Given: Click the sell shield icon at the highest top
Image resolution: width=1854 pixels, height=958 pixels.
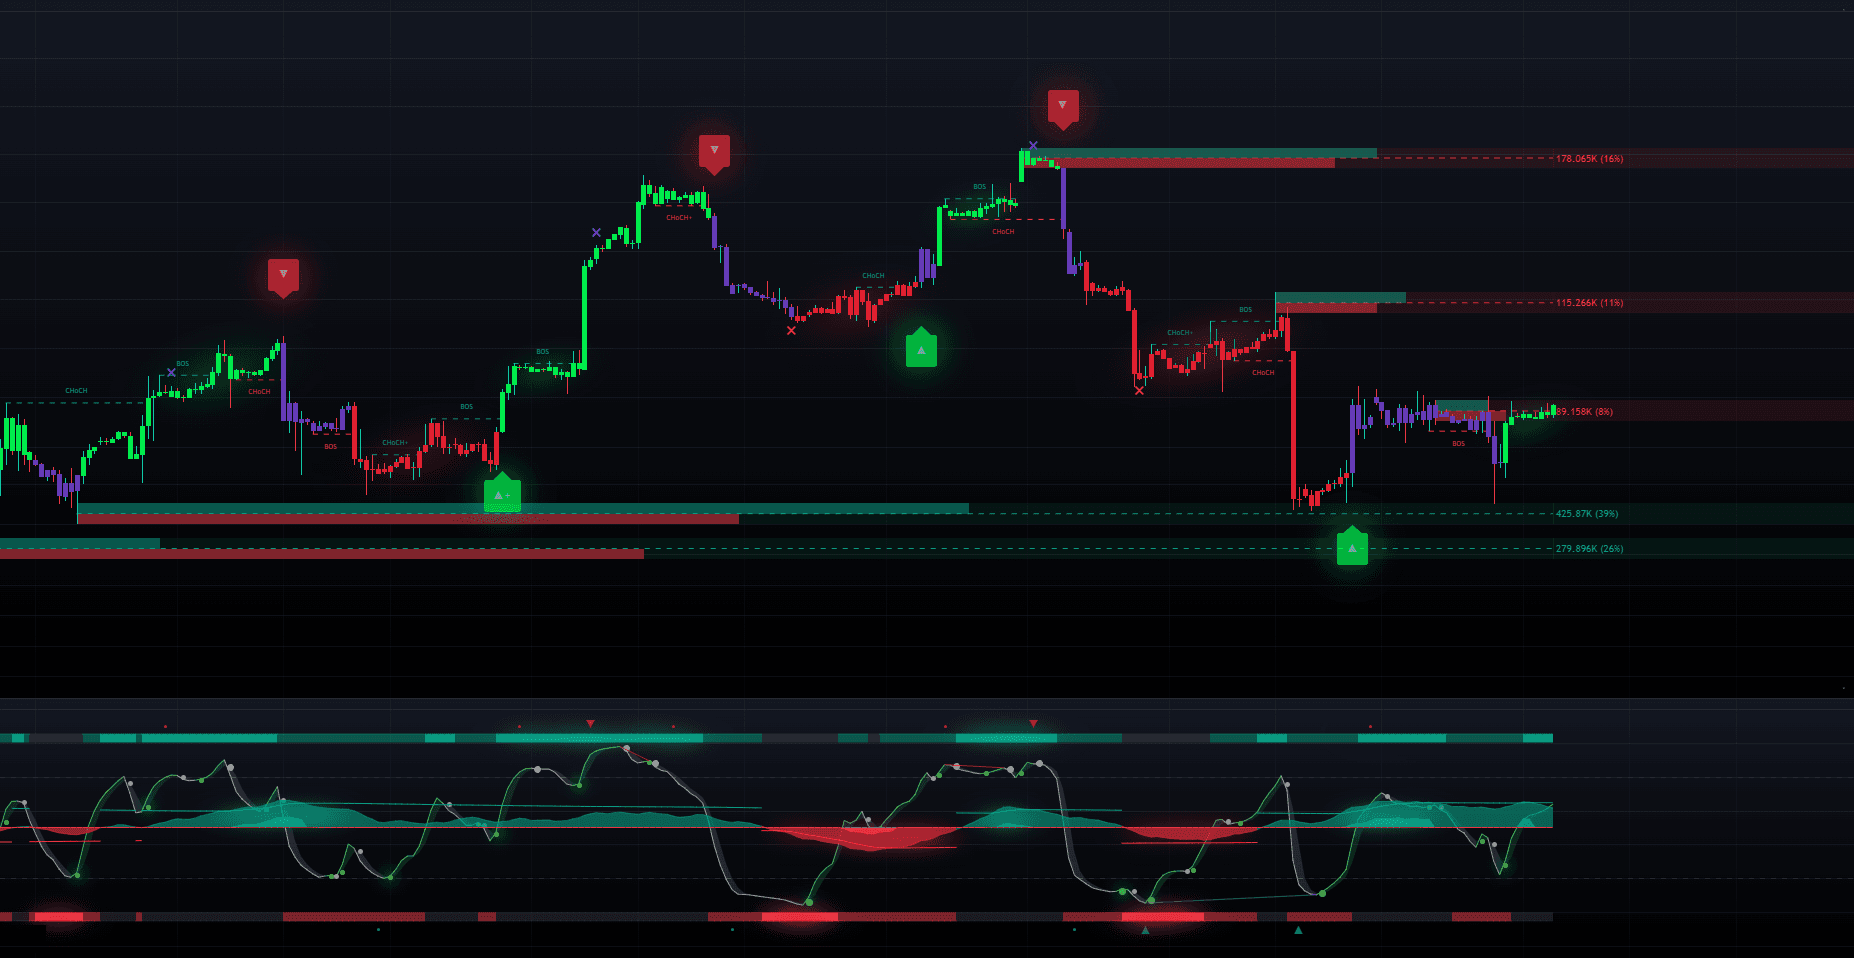Looking at the screenshot, I should point(1063,104).
